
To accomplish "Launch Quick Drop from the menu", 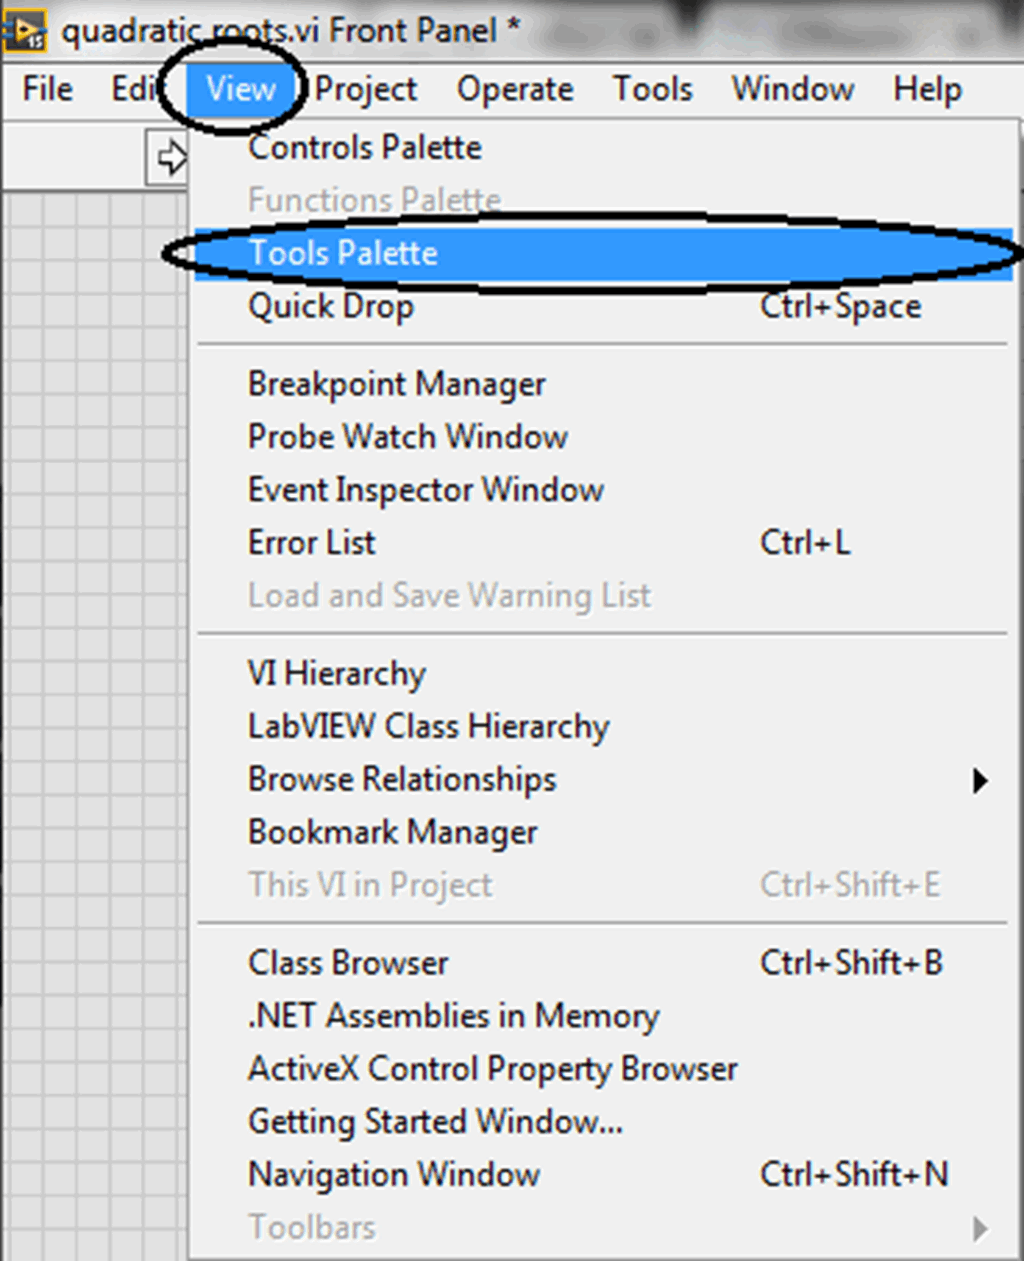I will click(331, 306).
